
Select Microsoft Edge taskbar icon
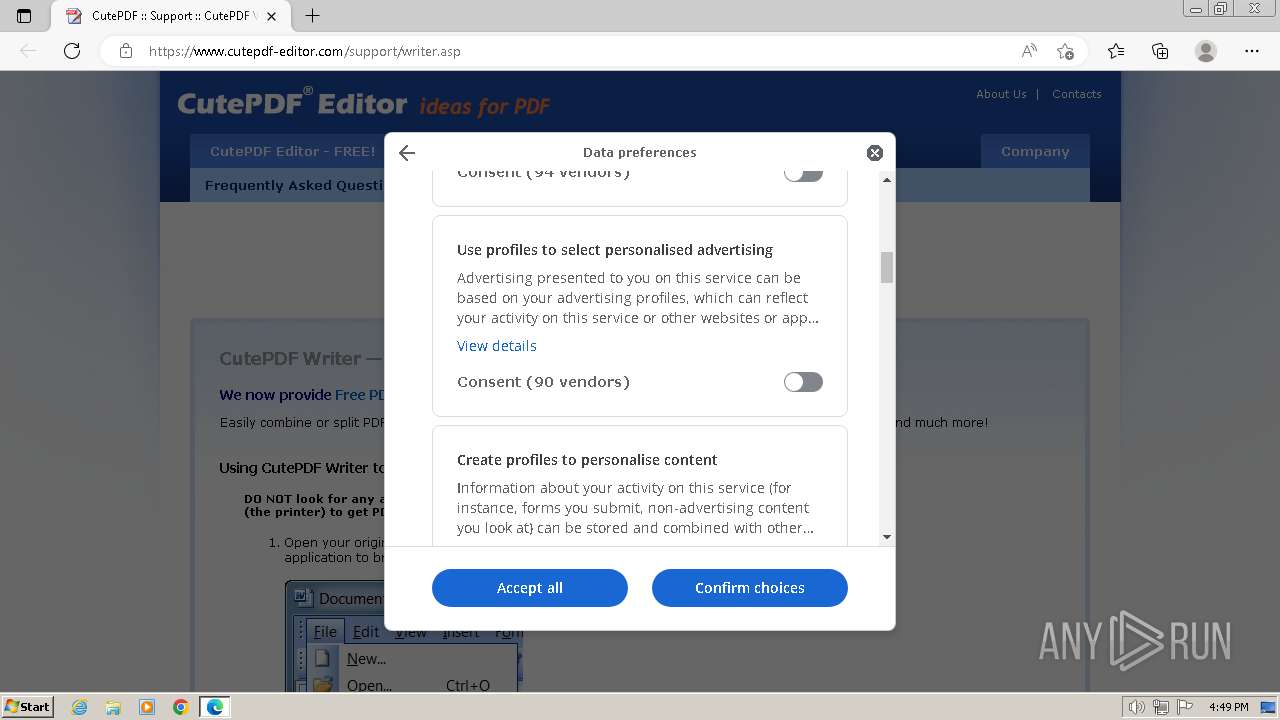pyautogui.click(x=215, y=707)
